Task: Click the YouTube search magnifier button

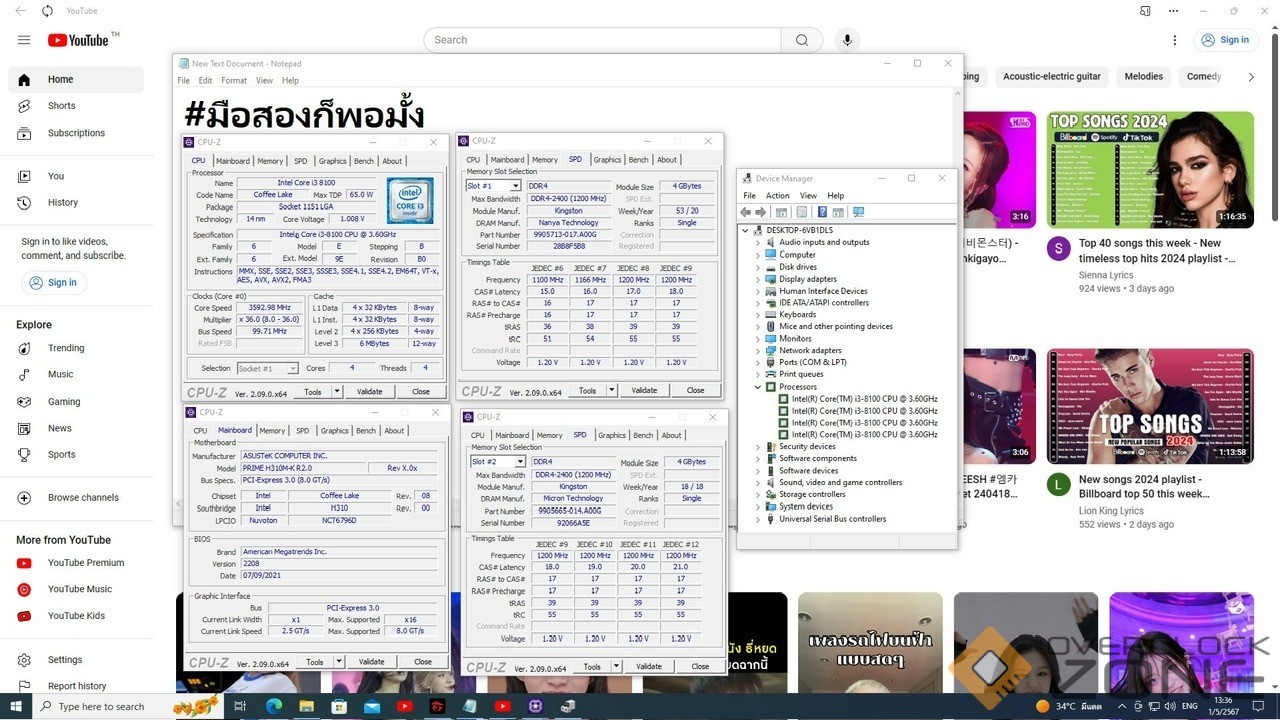Action: coord(802,40)
